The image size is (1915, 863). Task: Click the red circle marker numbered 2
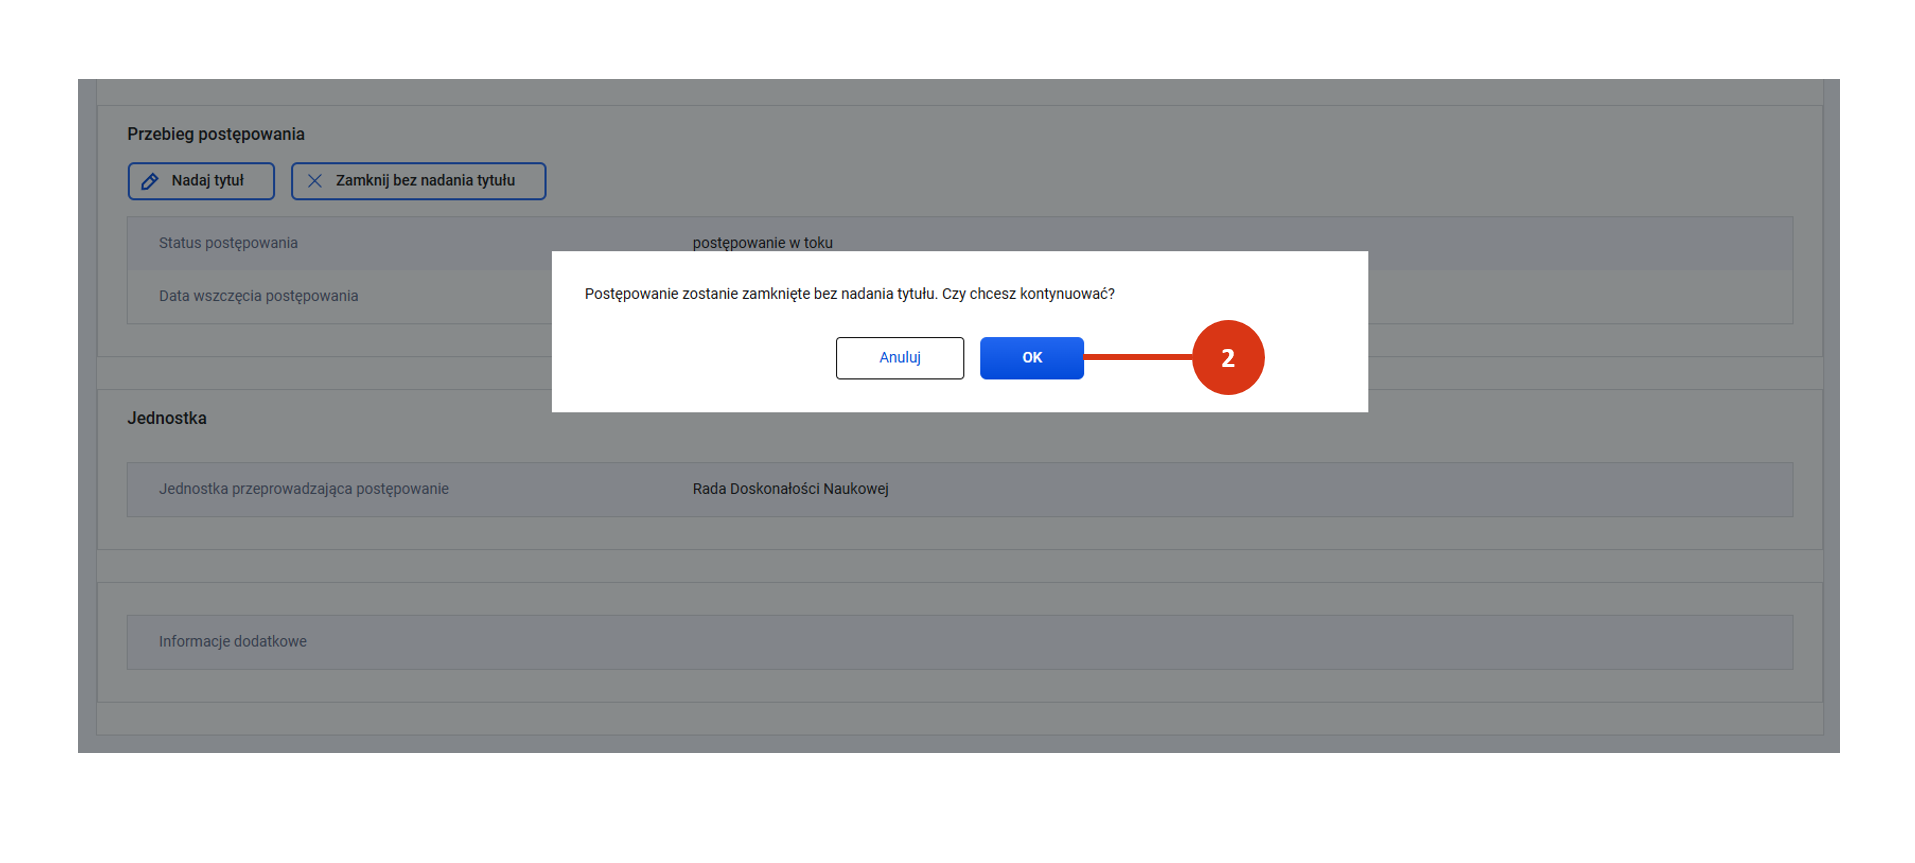1227,357
